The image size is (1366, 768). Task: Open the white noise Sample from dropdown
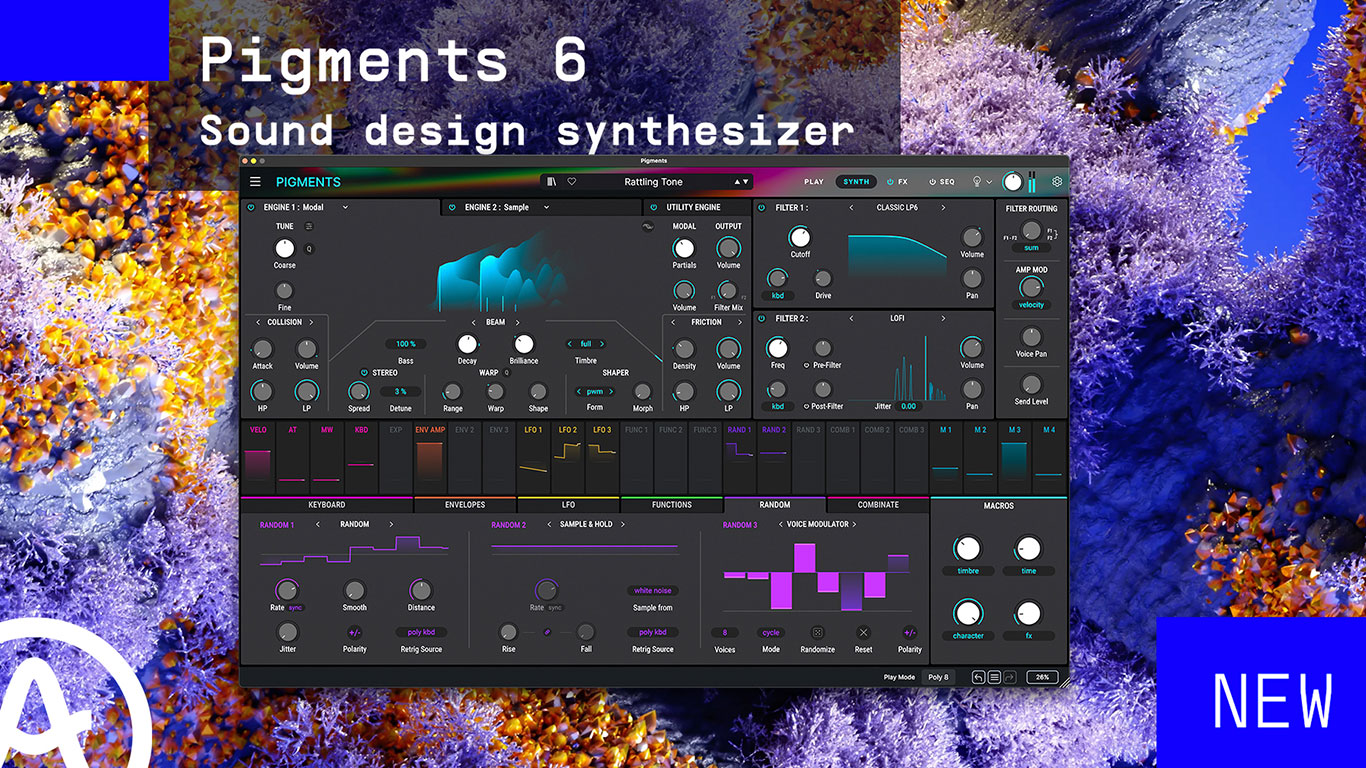[x=653, y=591]
